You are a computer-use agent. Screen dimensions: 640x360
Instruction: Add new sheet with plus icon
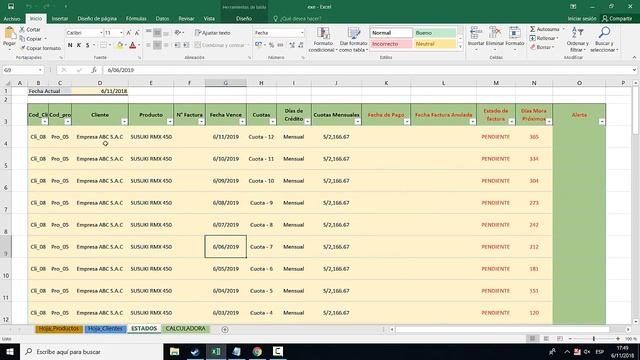point(225,329)
